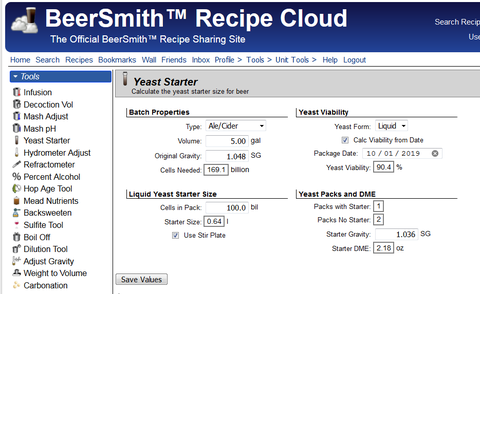Open the Carbonation tool link
Viewport: 480px width, 432px height.
tap(46, 285)
